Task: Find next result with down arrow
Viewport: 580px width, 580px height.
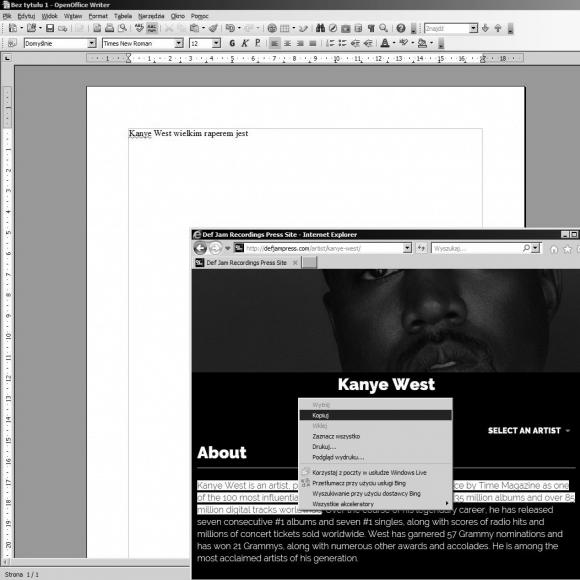Action: point(485,28)
